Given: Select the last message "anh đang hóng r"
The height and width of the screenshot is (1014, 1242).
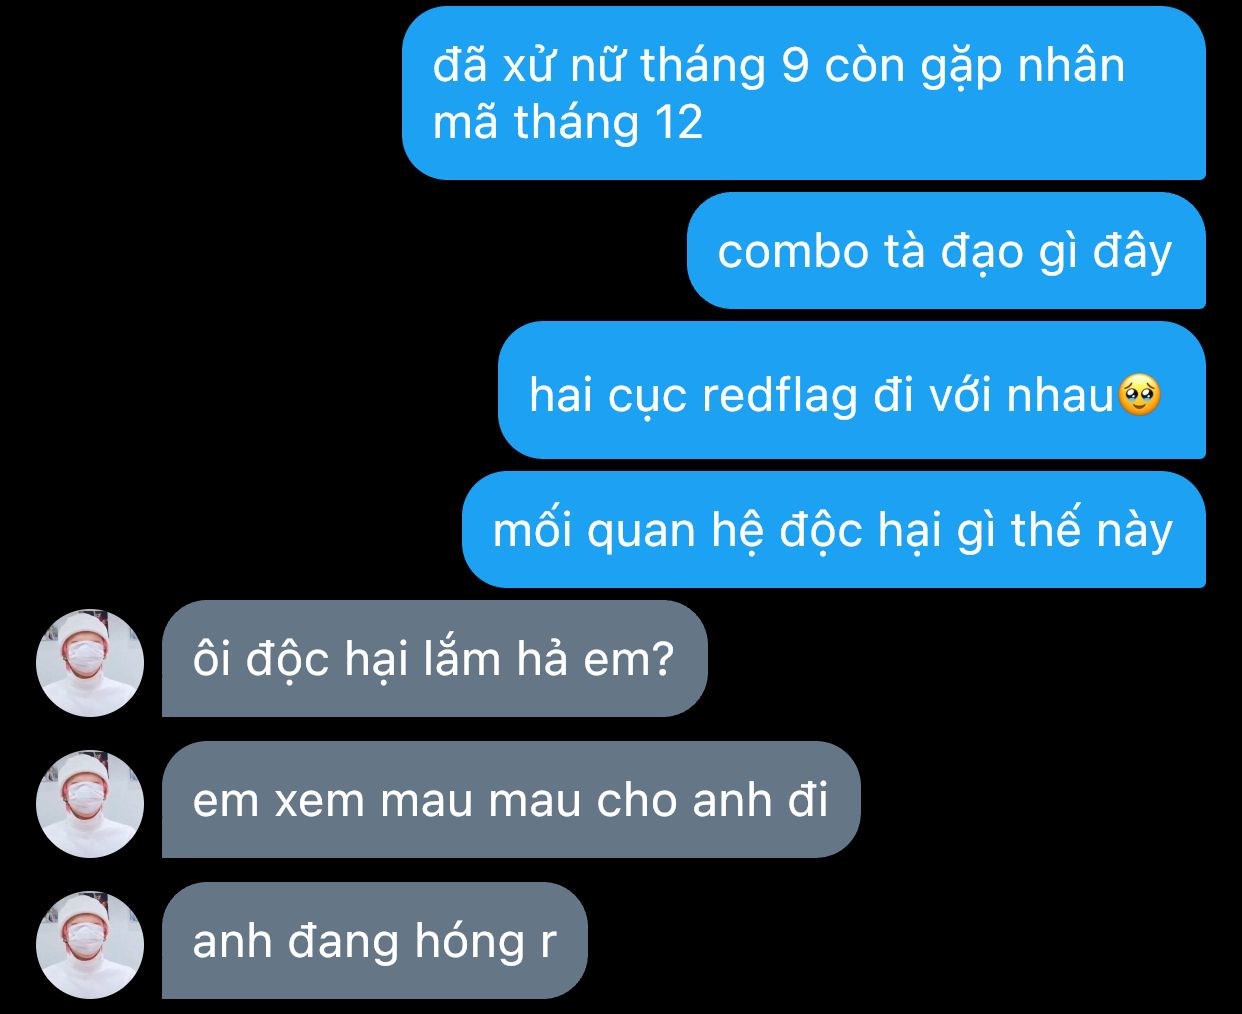Looking at the screenshot, I should [x=375, y=940].
